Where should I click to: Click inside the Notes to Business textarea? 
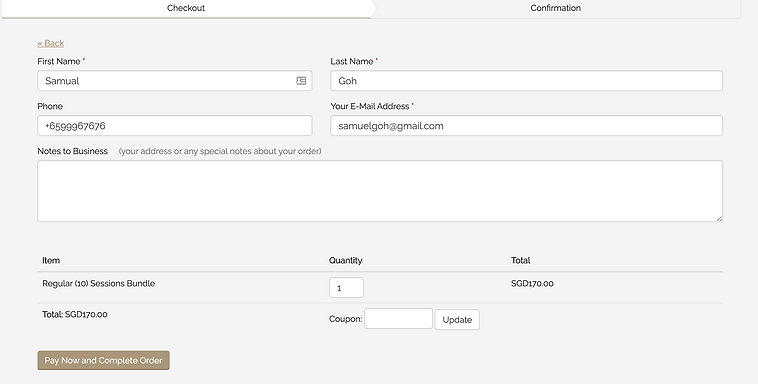tap(380, 191)
